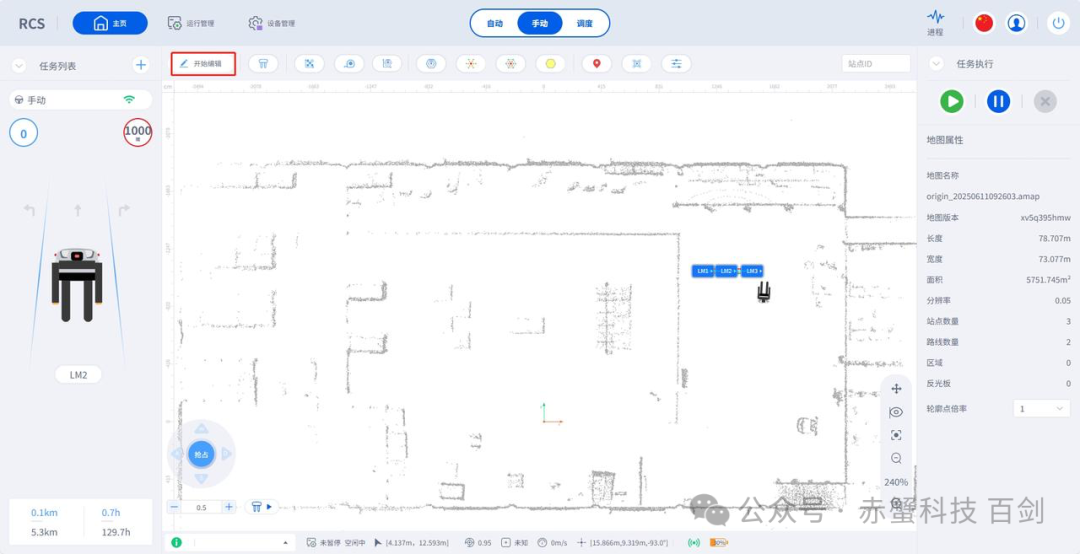This screenshot has height=554, width=1080.
Task: Click the LM3 station on the map
Action: click(x=752, y=271)
